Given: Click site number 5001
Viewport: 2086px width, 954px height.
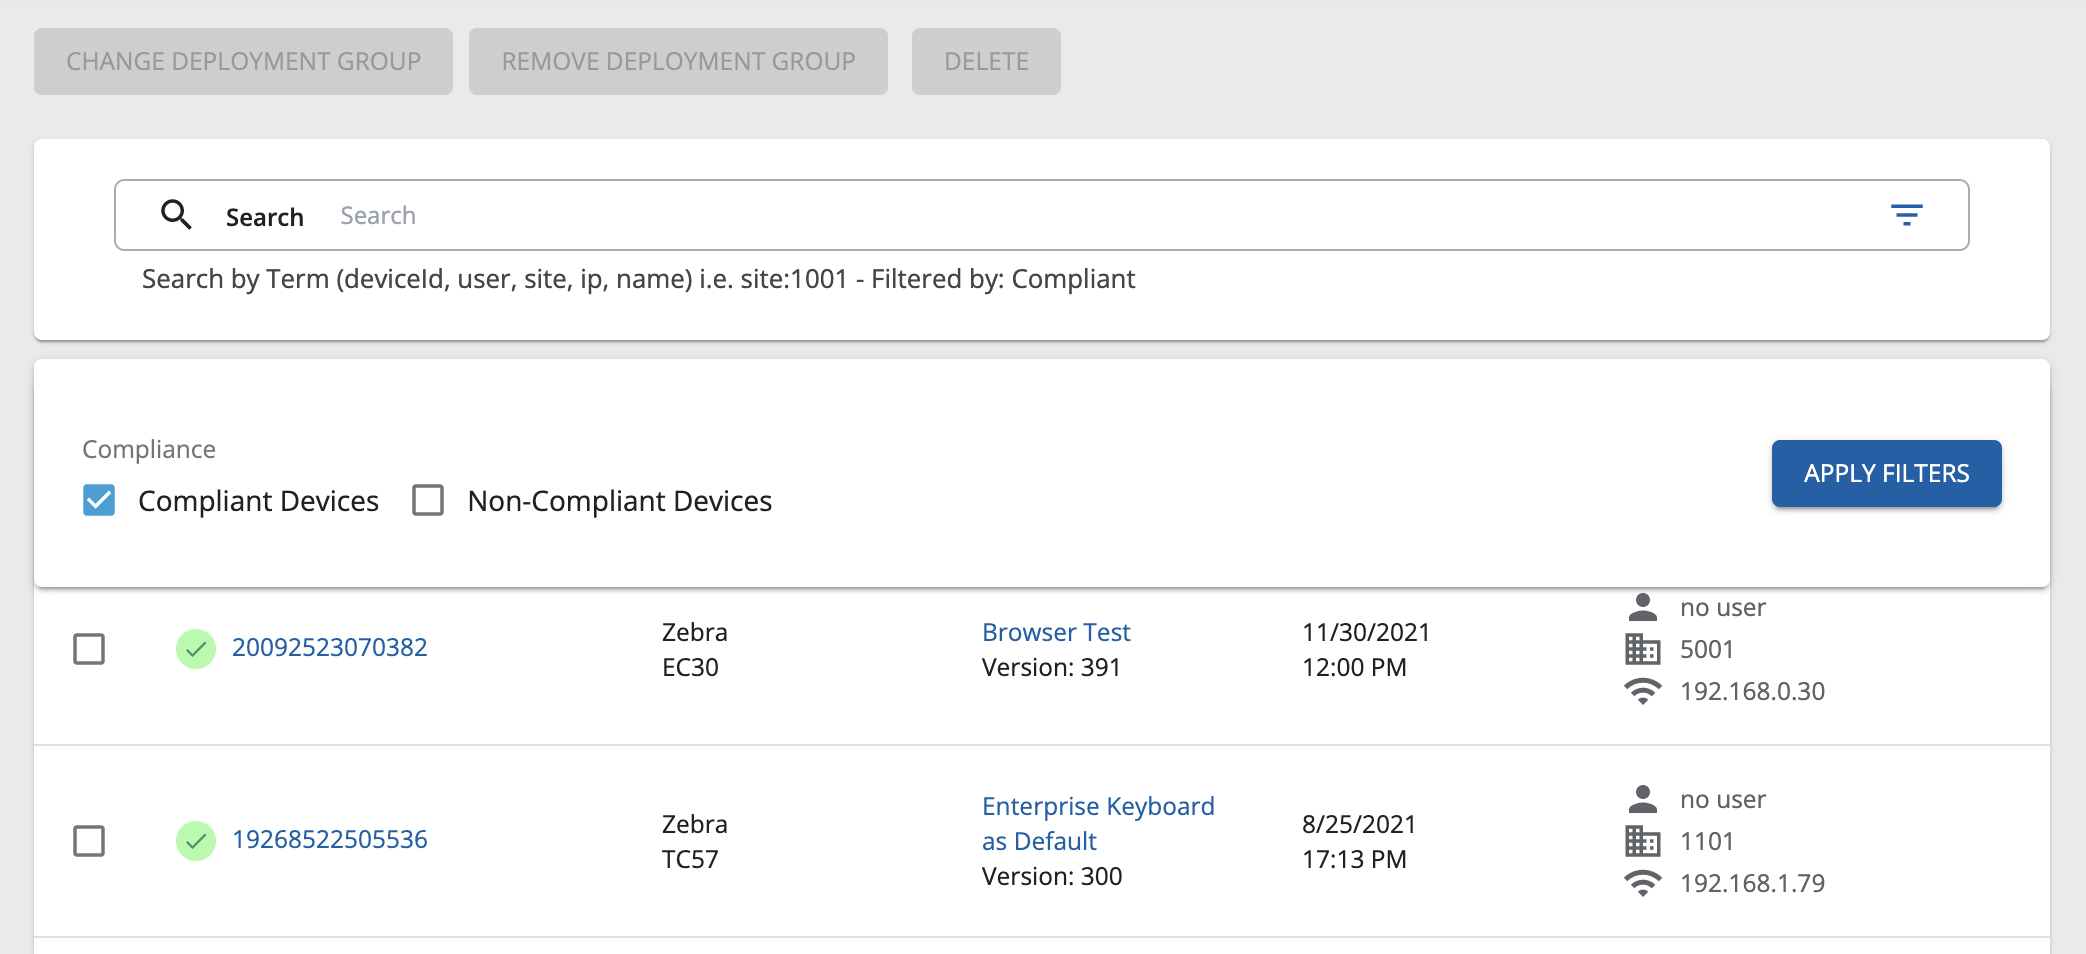Looking at the screenshot, I should tap(1706, 649).
